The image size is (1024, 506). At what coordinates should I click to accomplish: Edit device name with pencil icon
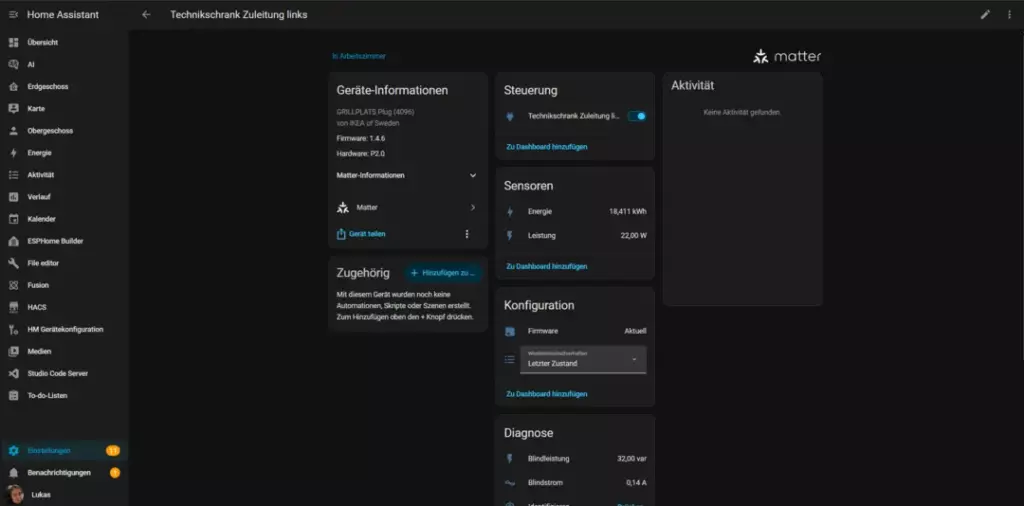pos(985,14)
